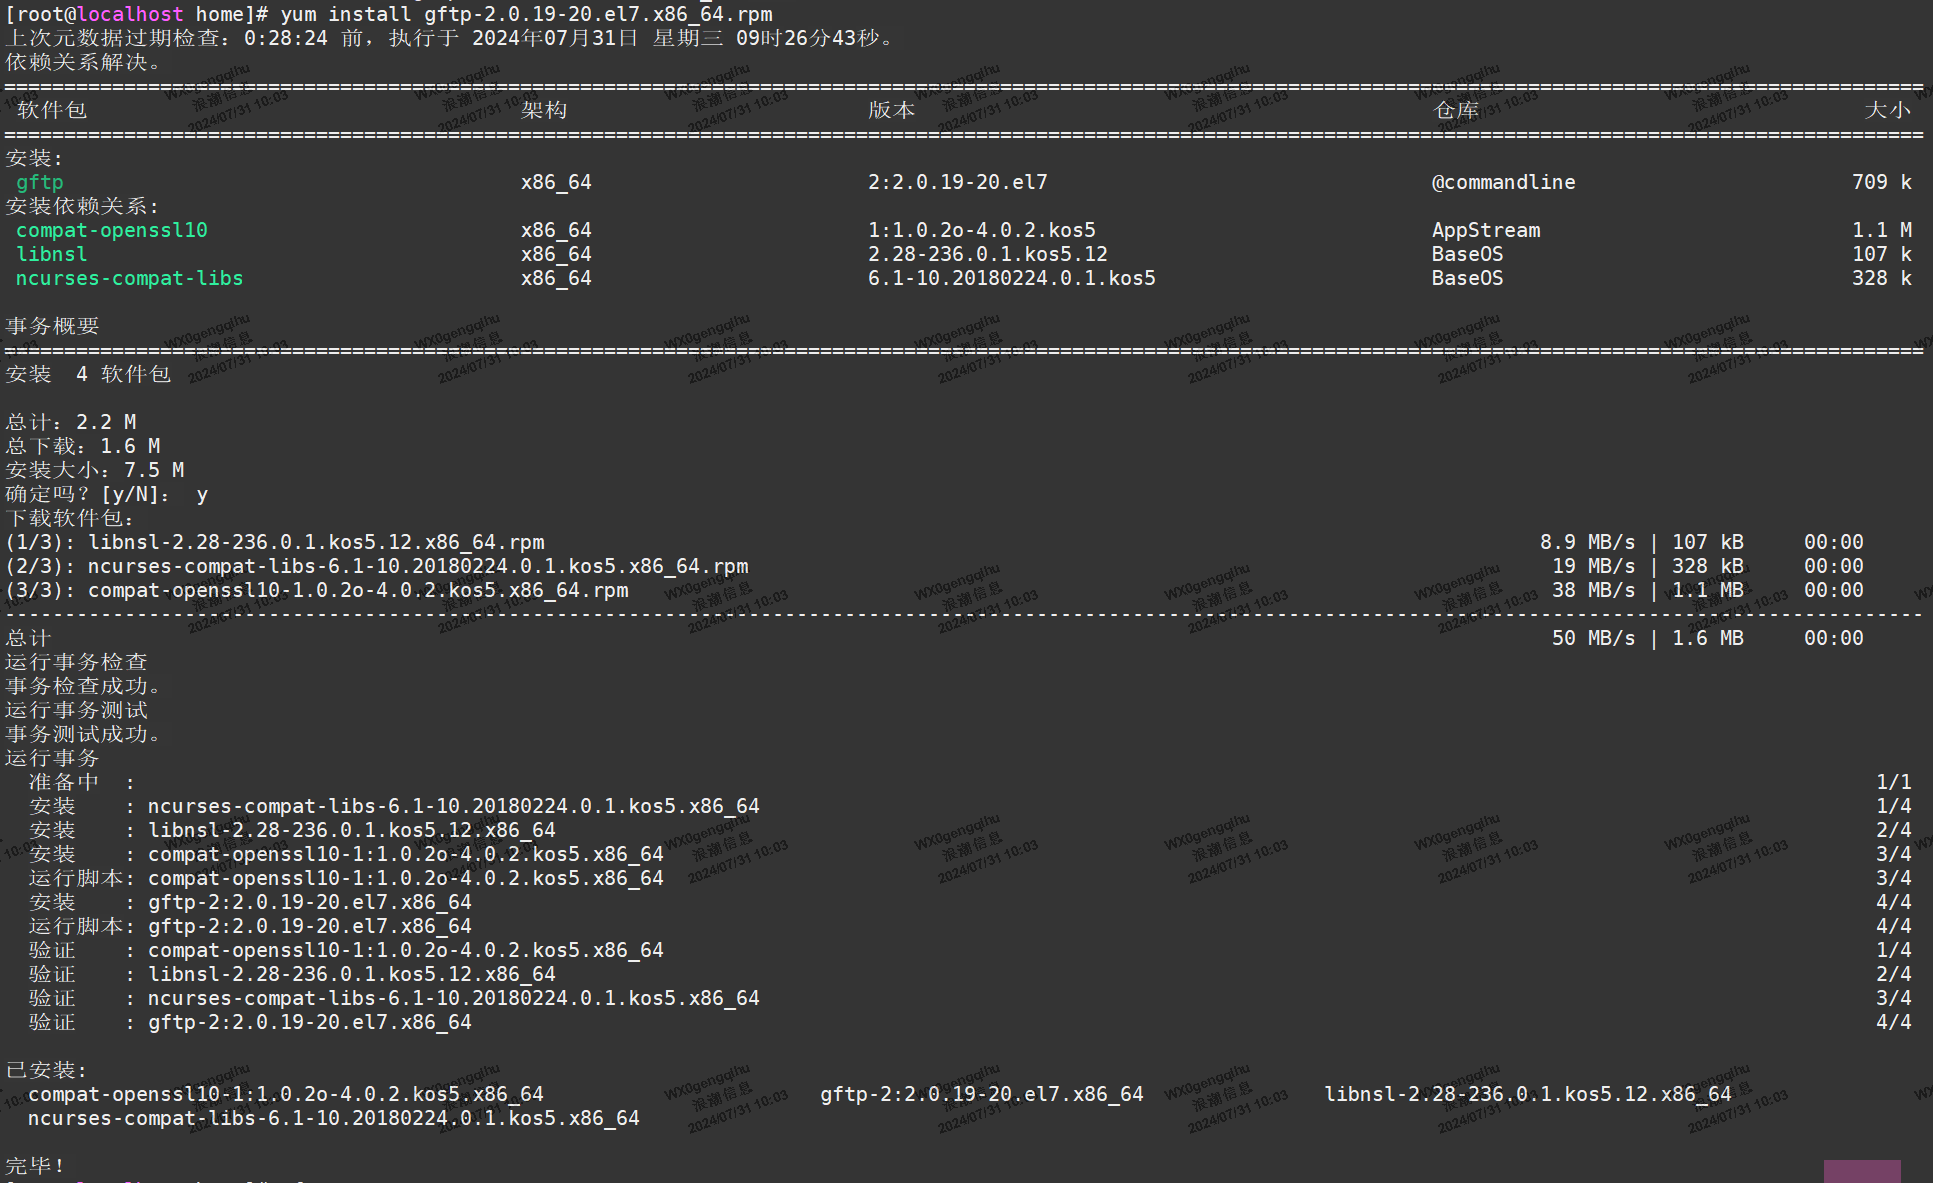Click the AppStream repository label
Screen dimensions: 1933x1183
click(x=1486, y=230)
